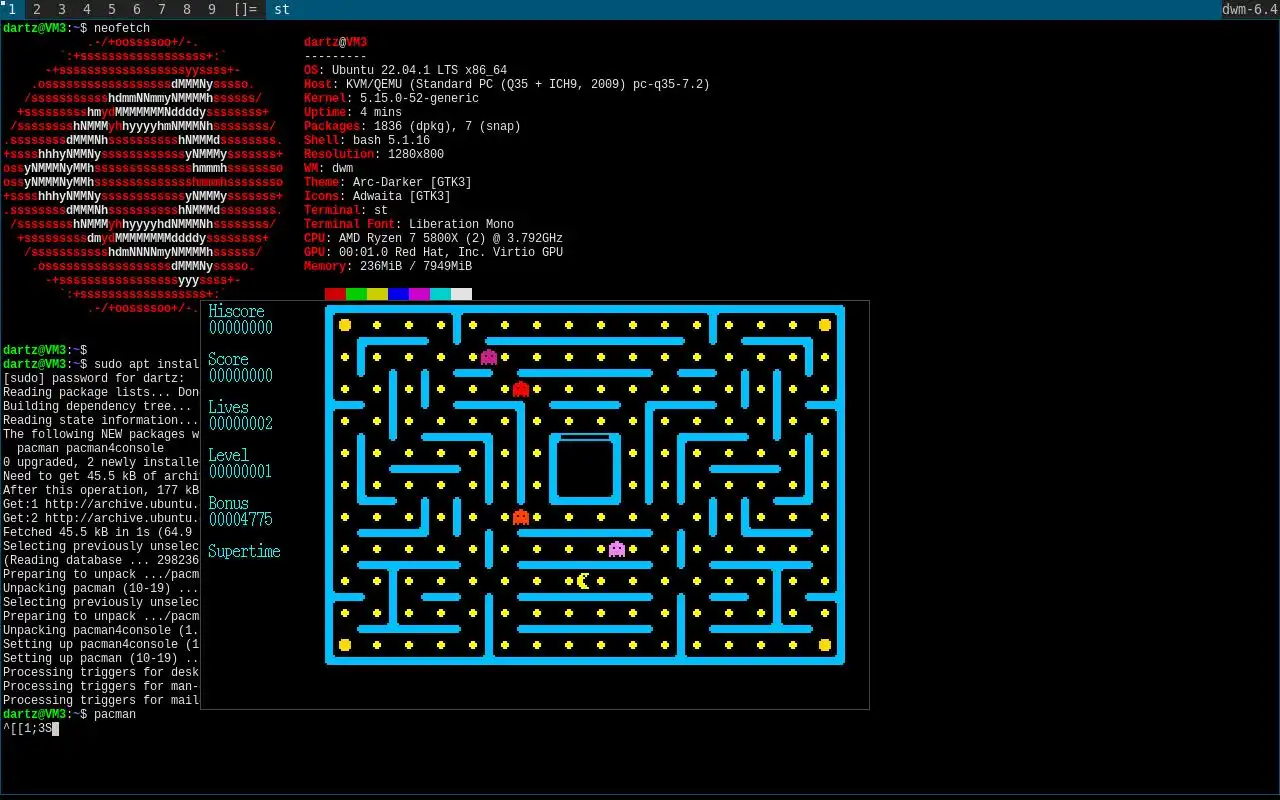
Task: Click the orange ghost left of the ghost house
Action: [x=521, y=517]
